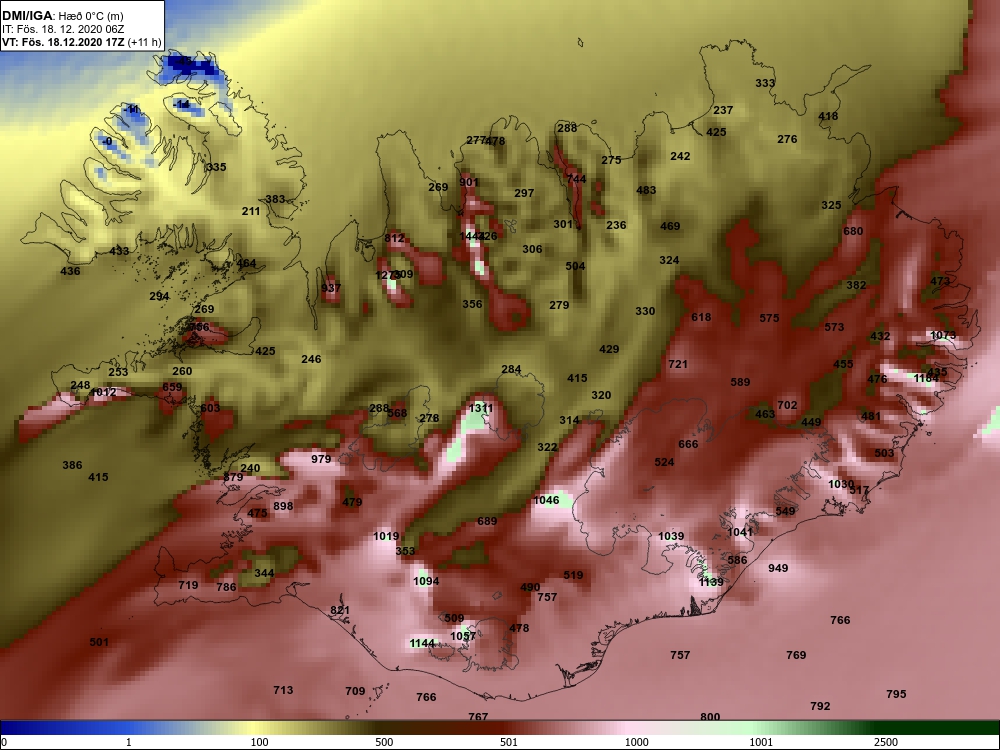The width and height of the screenshot is (1000, 750).
Task: Select map value 333 in the northeast
Action: coord(765,83)
